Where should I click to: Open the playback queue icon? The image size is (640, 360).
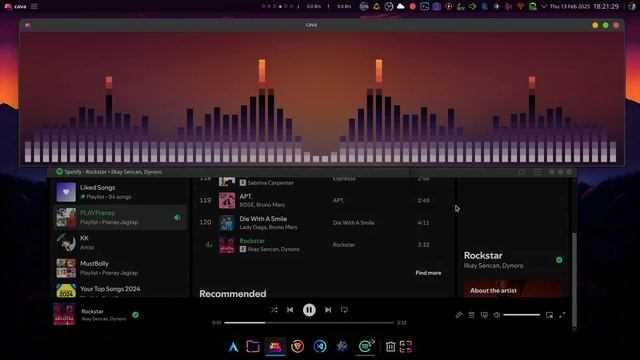point(471,315)
